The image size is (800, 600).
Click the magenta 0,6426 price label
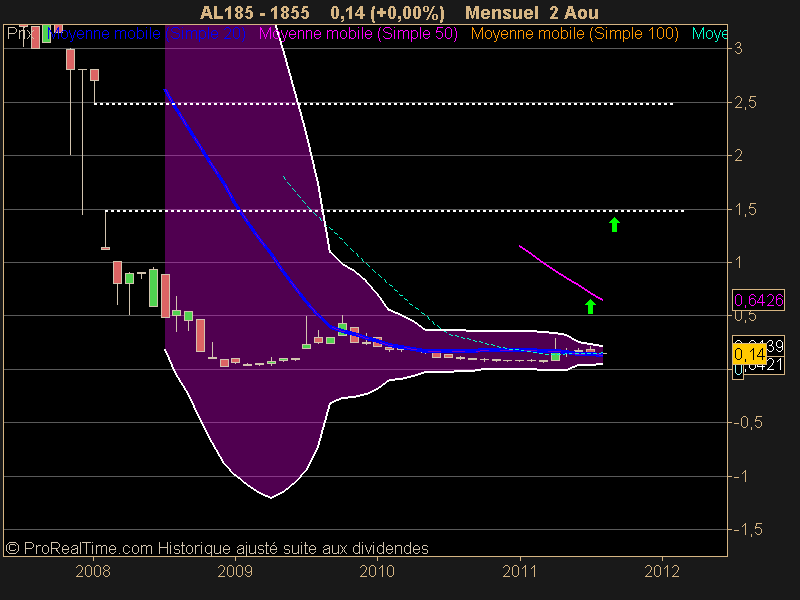click(758, 300)
